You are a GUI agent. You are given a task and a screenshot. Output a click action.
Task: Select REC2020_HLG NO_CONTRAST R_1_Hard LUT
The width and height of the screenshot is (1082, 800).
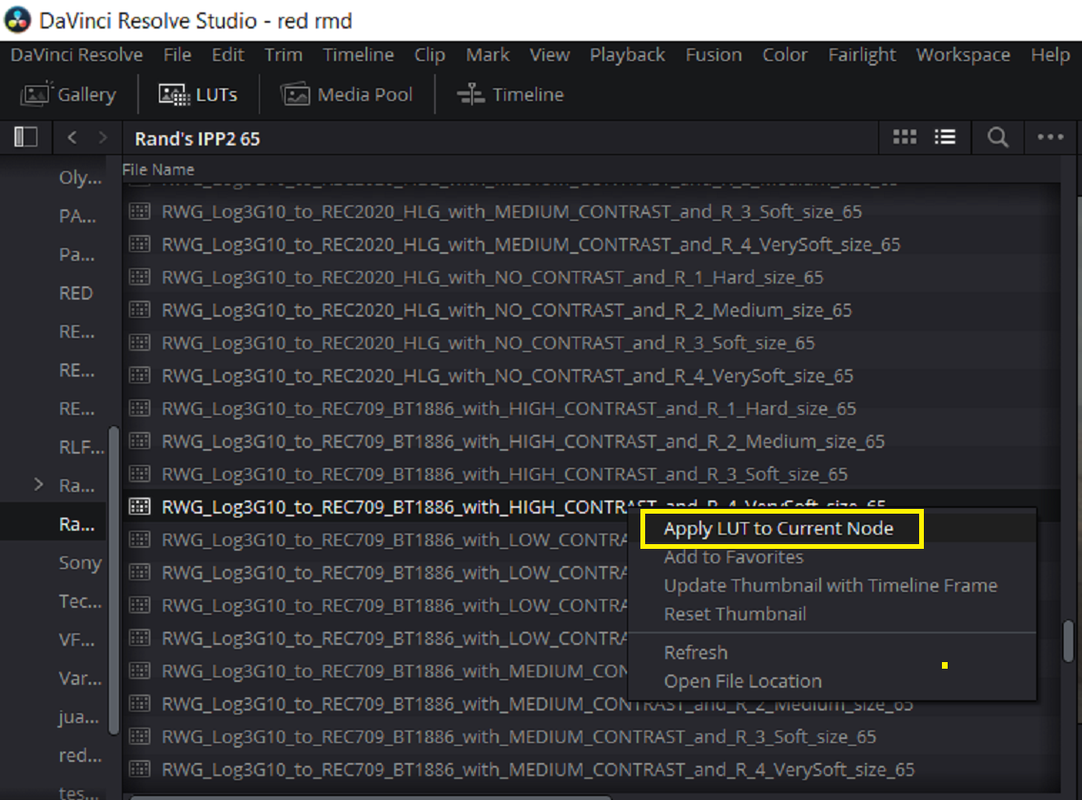point(492,277)
